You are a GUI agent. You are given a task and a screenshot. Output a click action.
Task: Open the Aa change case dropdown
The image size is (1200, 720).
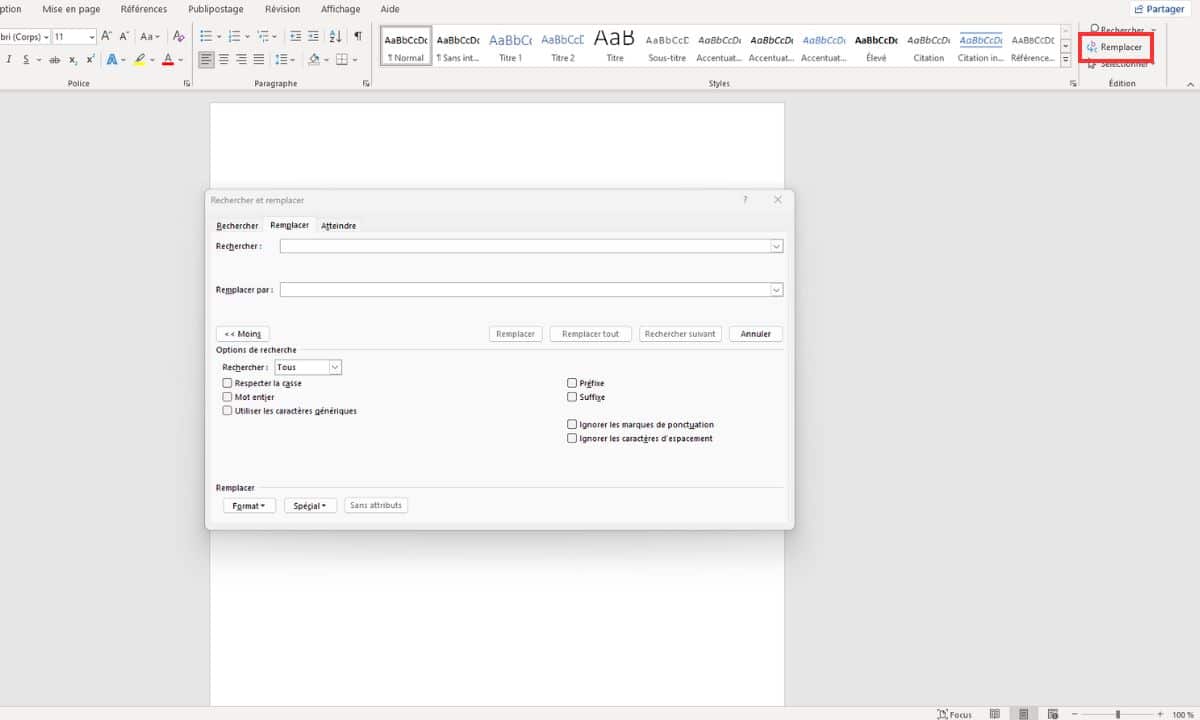[x=150, y=36]
